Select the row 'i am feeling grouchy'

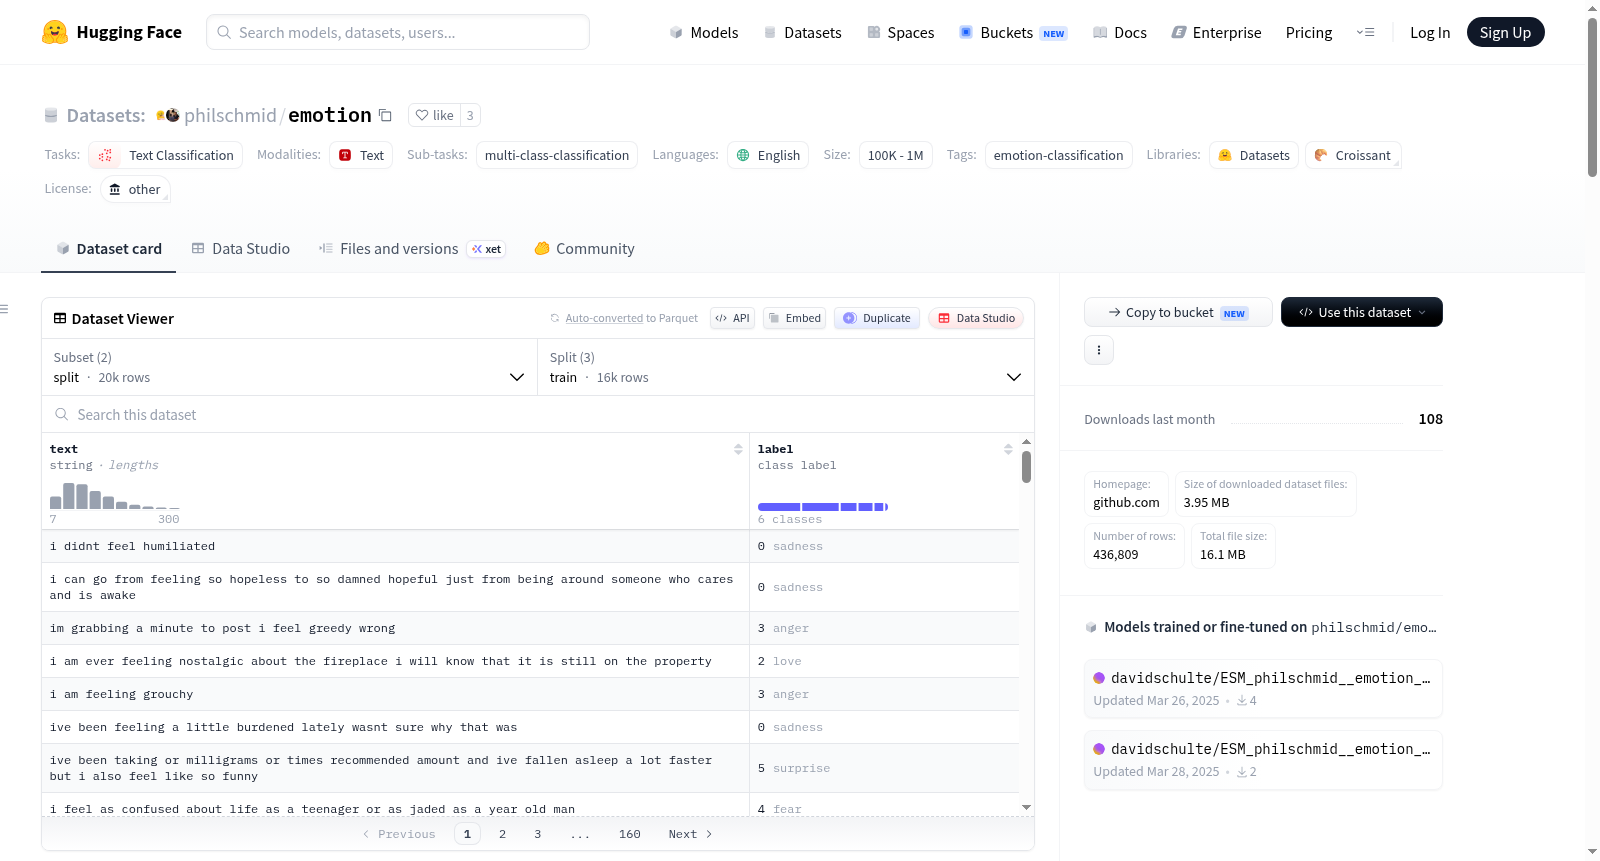[530, 694]
